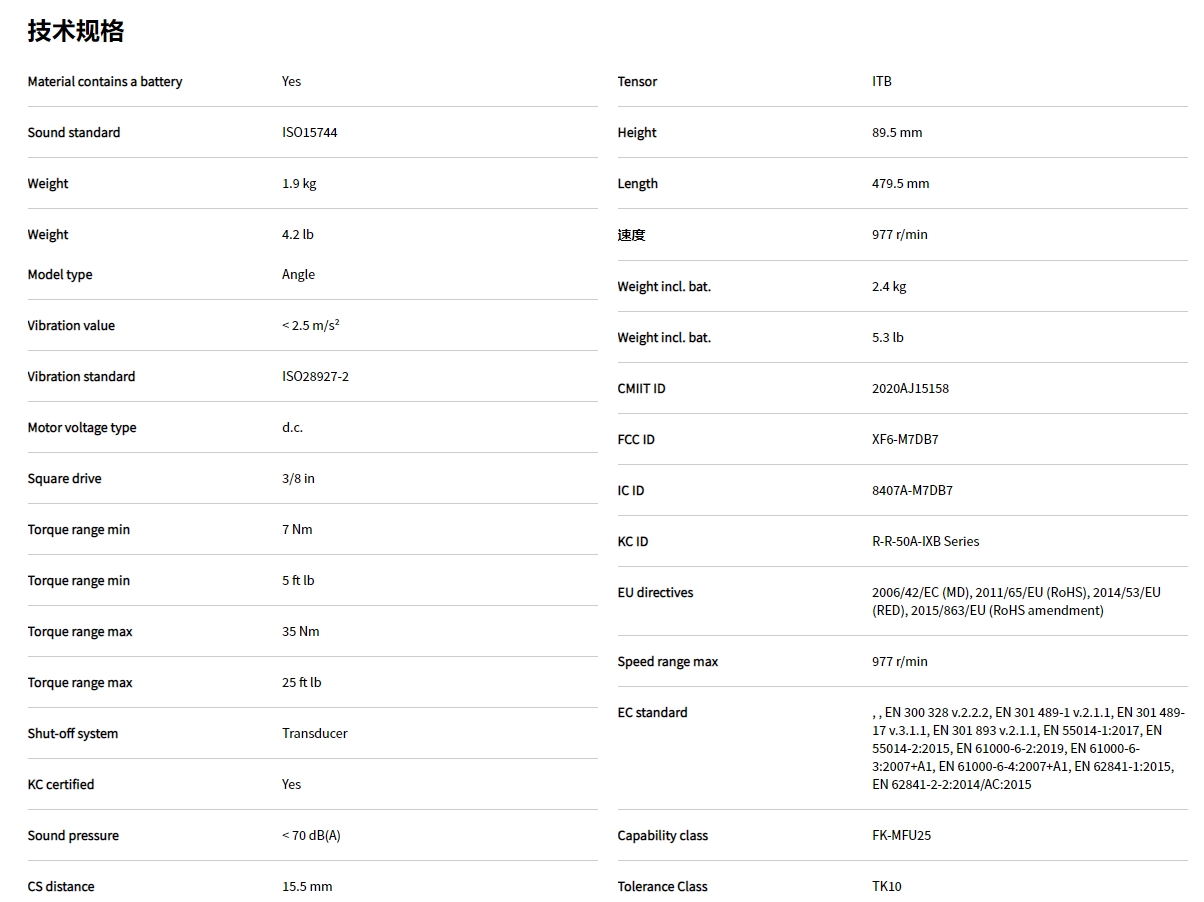Click the IC ID value 8407A-M7DB7
Image resolution: width=1204 pixels, height=902 pixels.
point(912,491)
